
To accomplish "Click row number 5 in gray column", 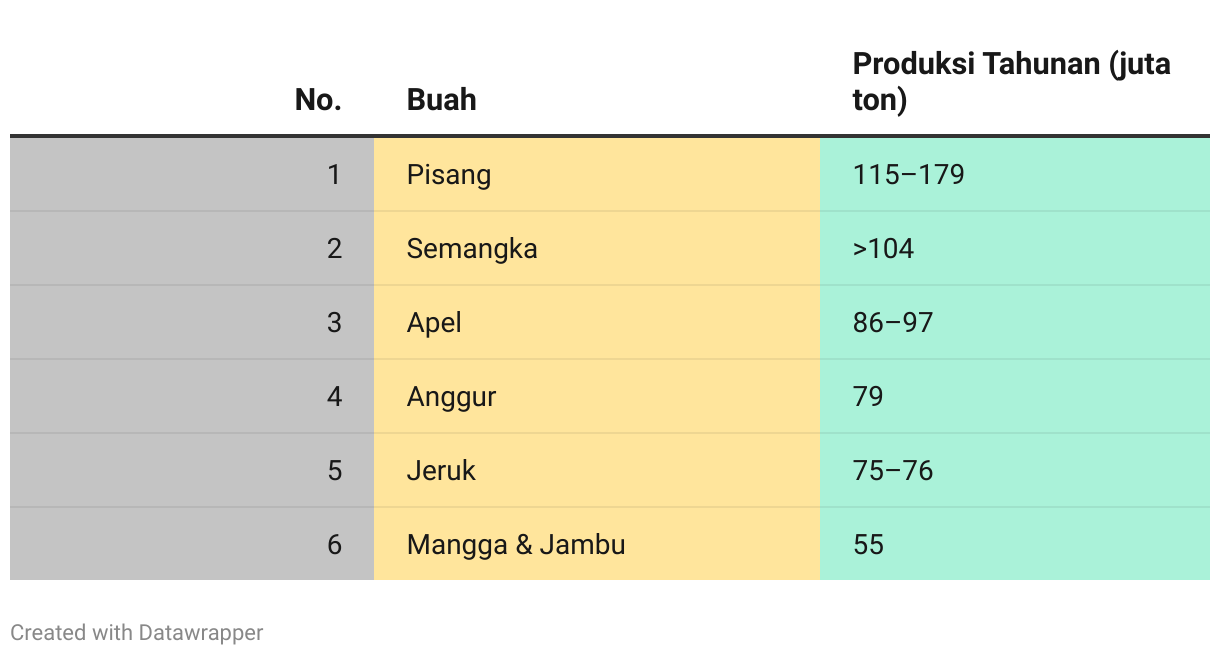I will [334, 471].
